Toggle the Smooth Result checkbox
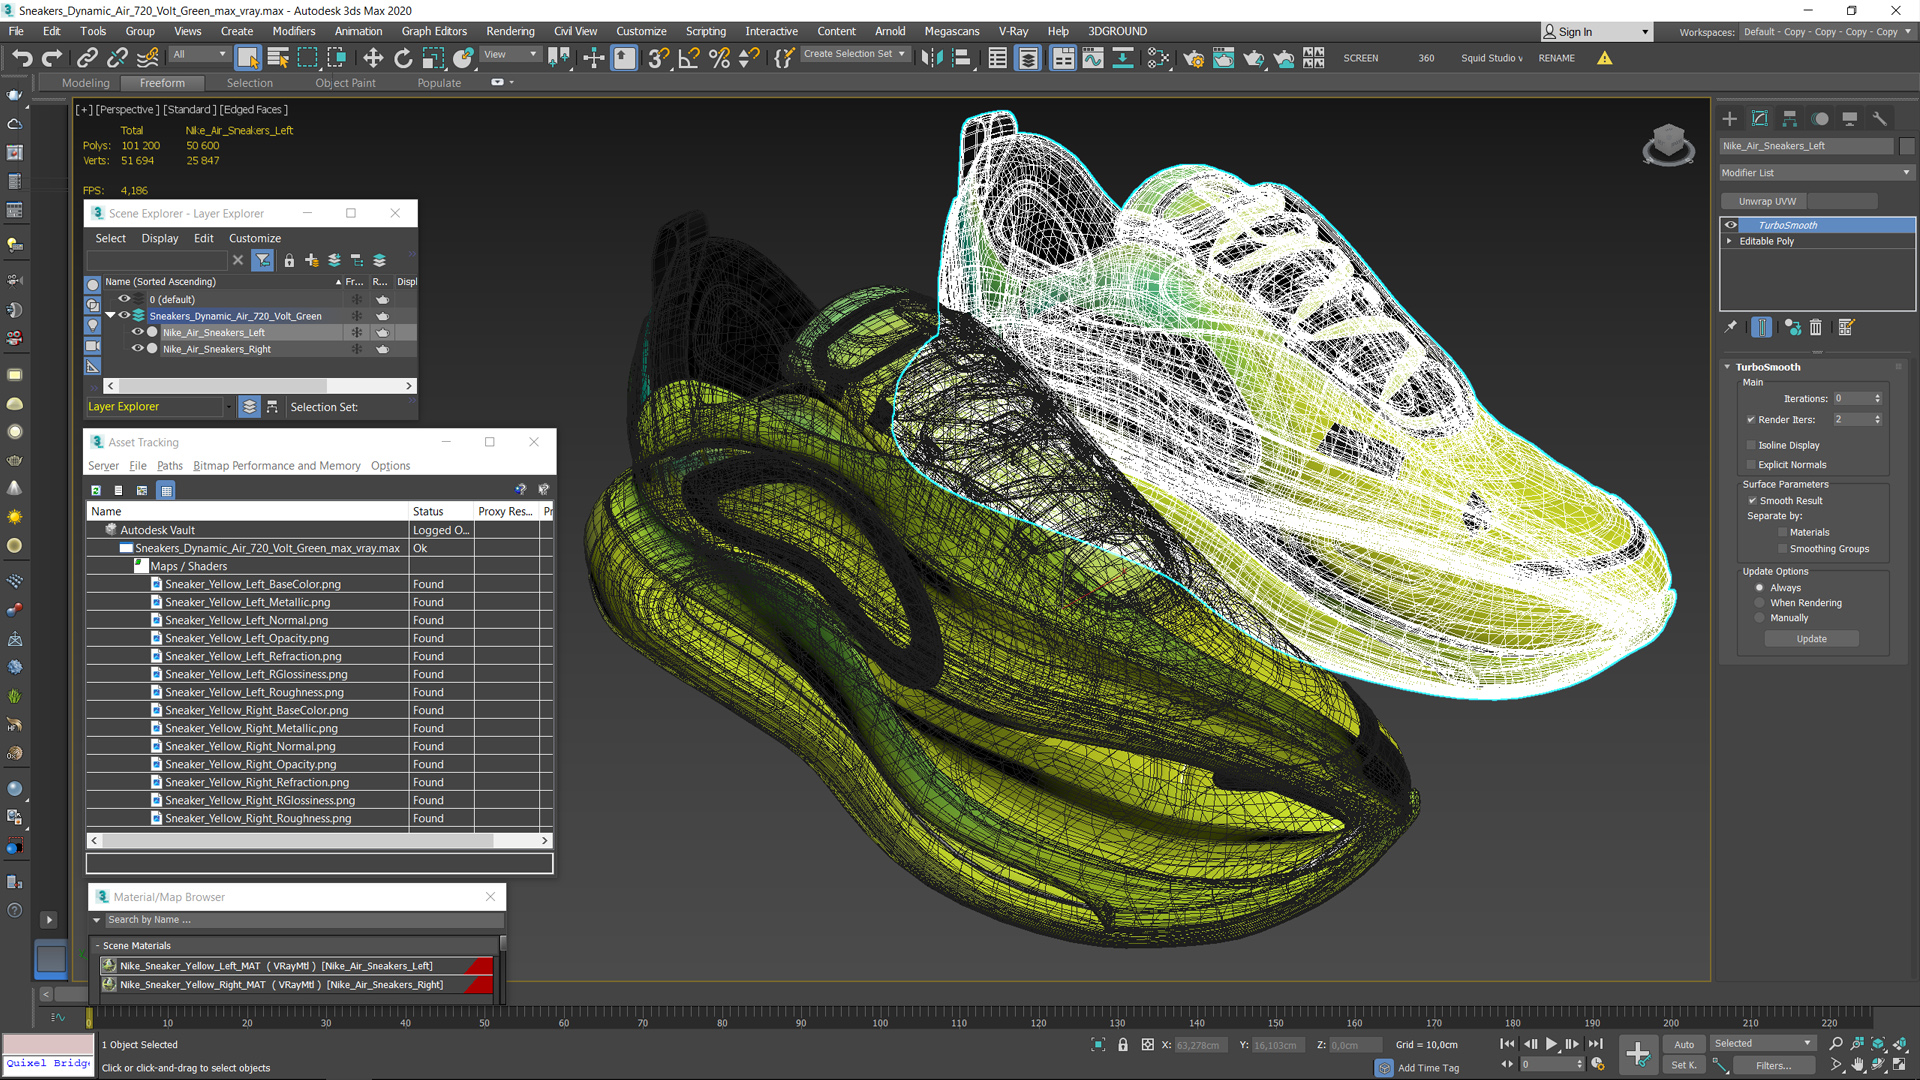 (x=1752, y=501)
